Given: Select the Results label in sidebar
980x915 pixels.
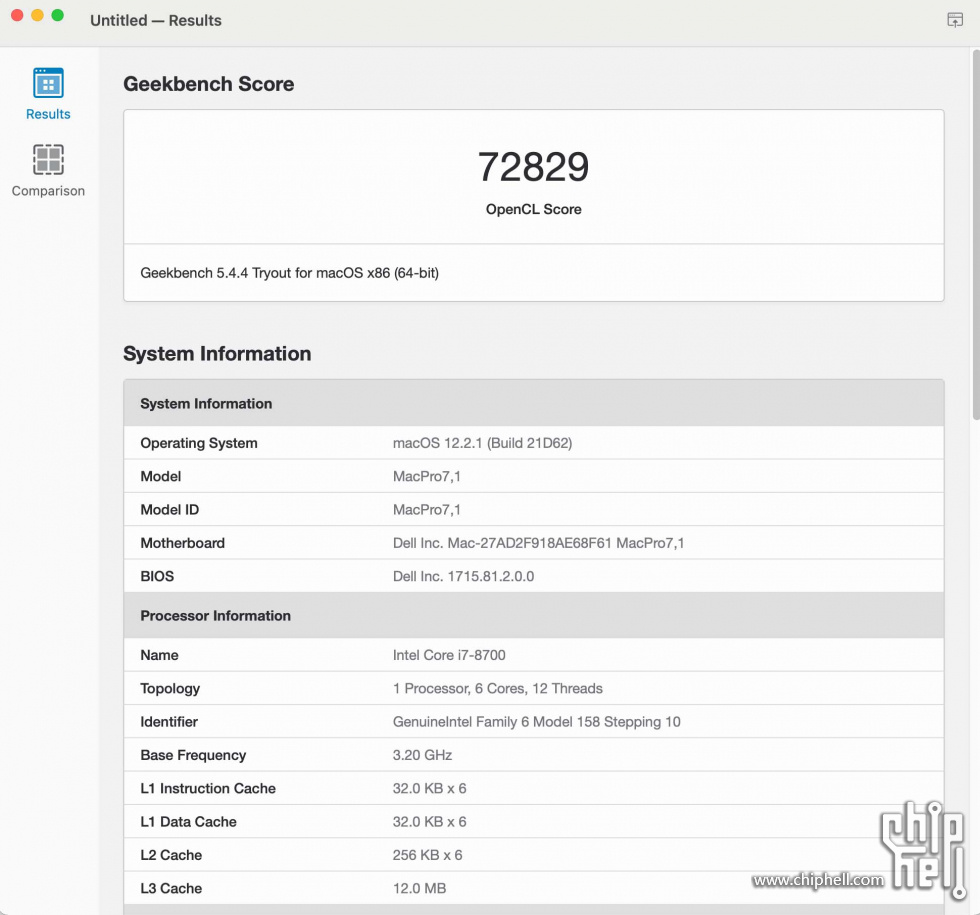Looking at the screenshot, I should coord(48,114).
